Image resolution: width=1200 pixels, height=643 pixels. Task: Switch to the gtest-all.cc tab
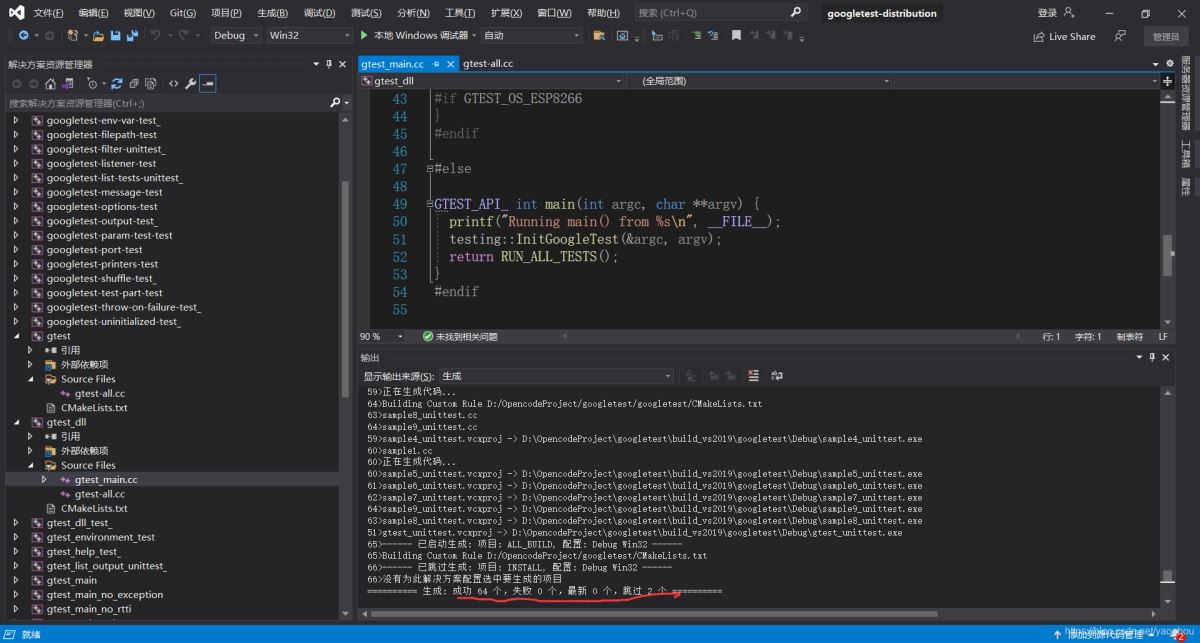point(488,63)
